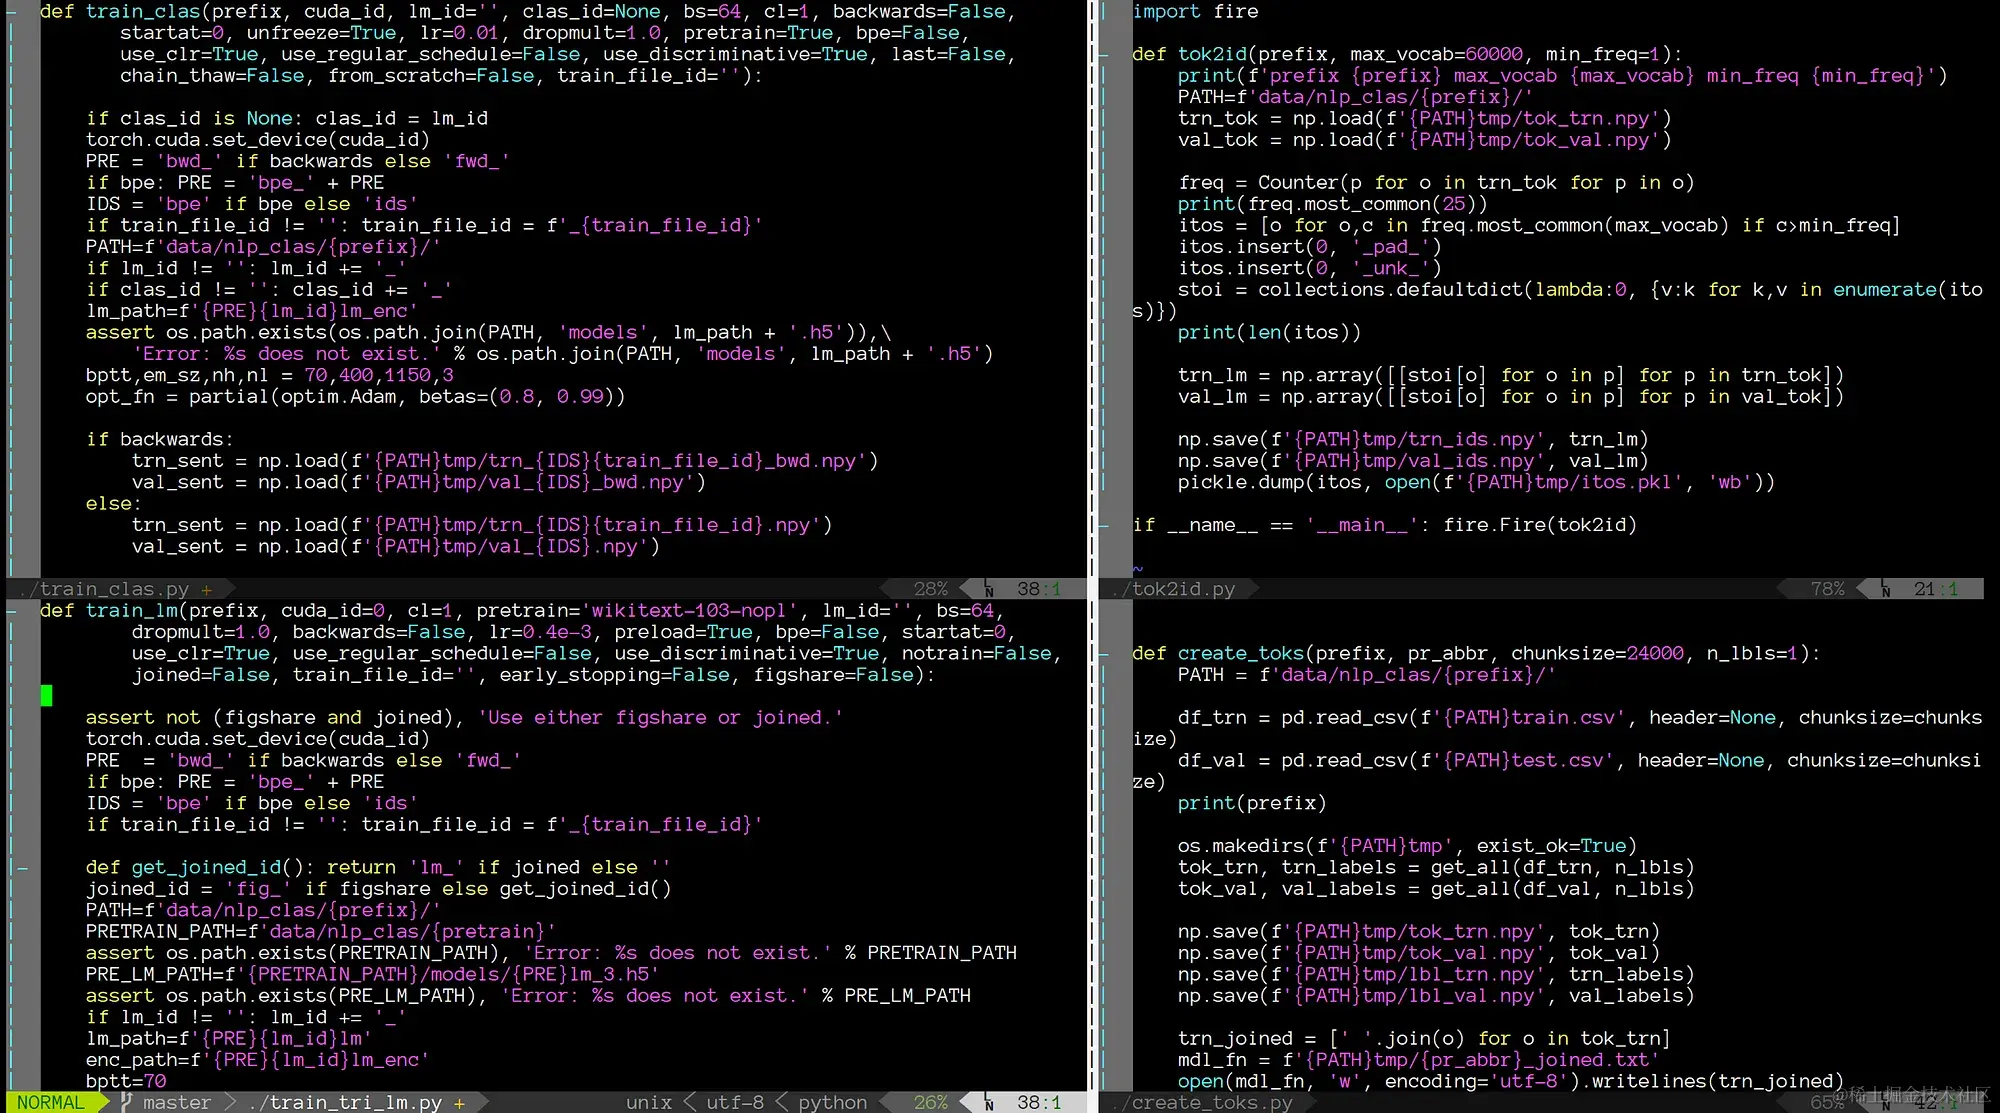This screenshot has height=1113, width=2000.
Task: Collapse the fold at def tok2id
Action: pyautogui.click(x=1104, y=54)
